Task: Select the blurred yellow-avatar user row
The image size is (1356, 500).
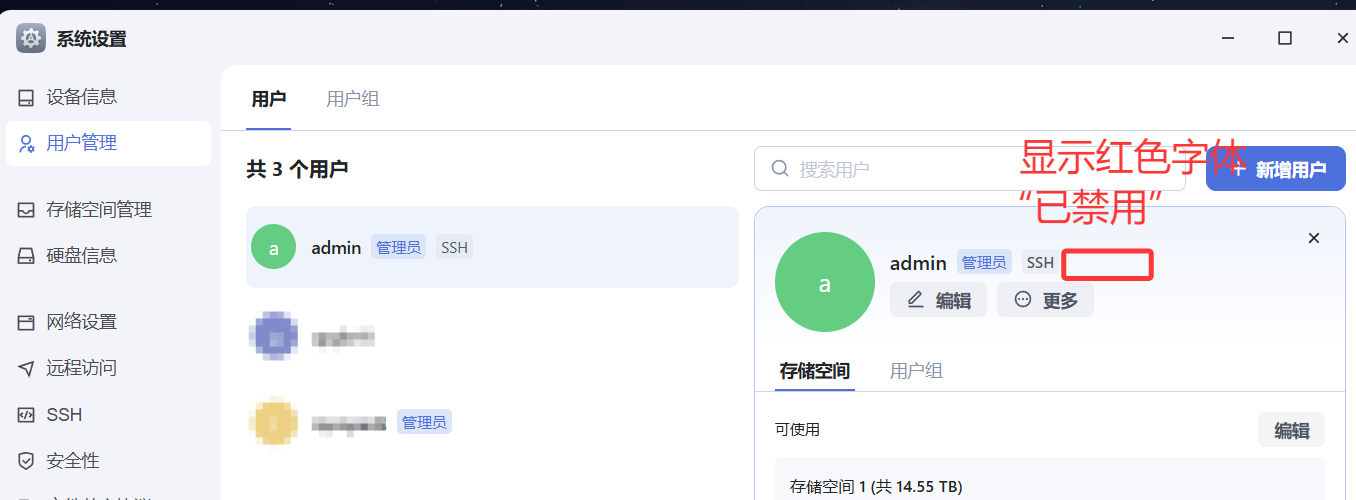Action: coord(492,422)
